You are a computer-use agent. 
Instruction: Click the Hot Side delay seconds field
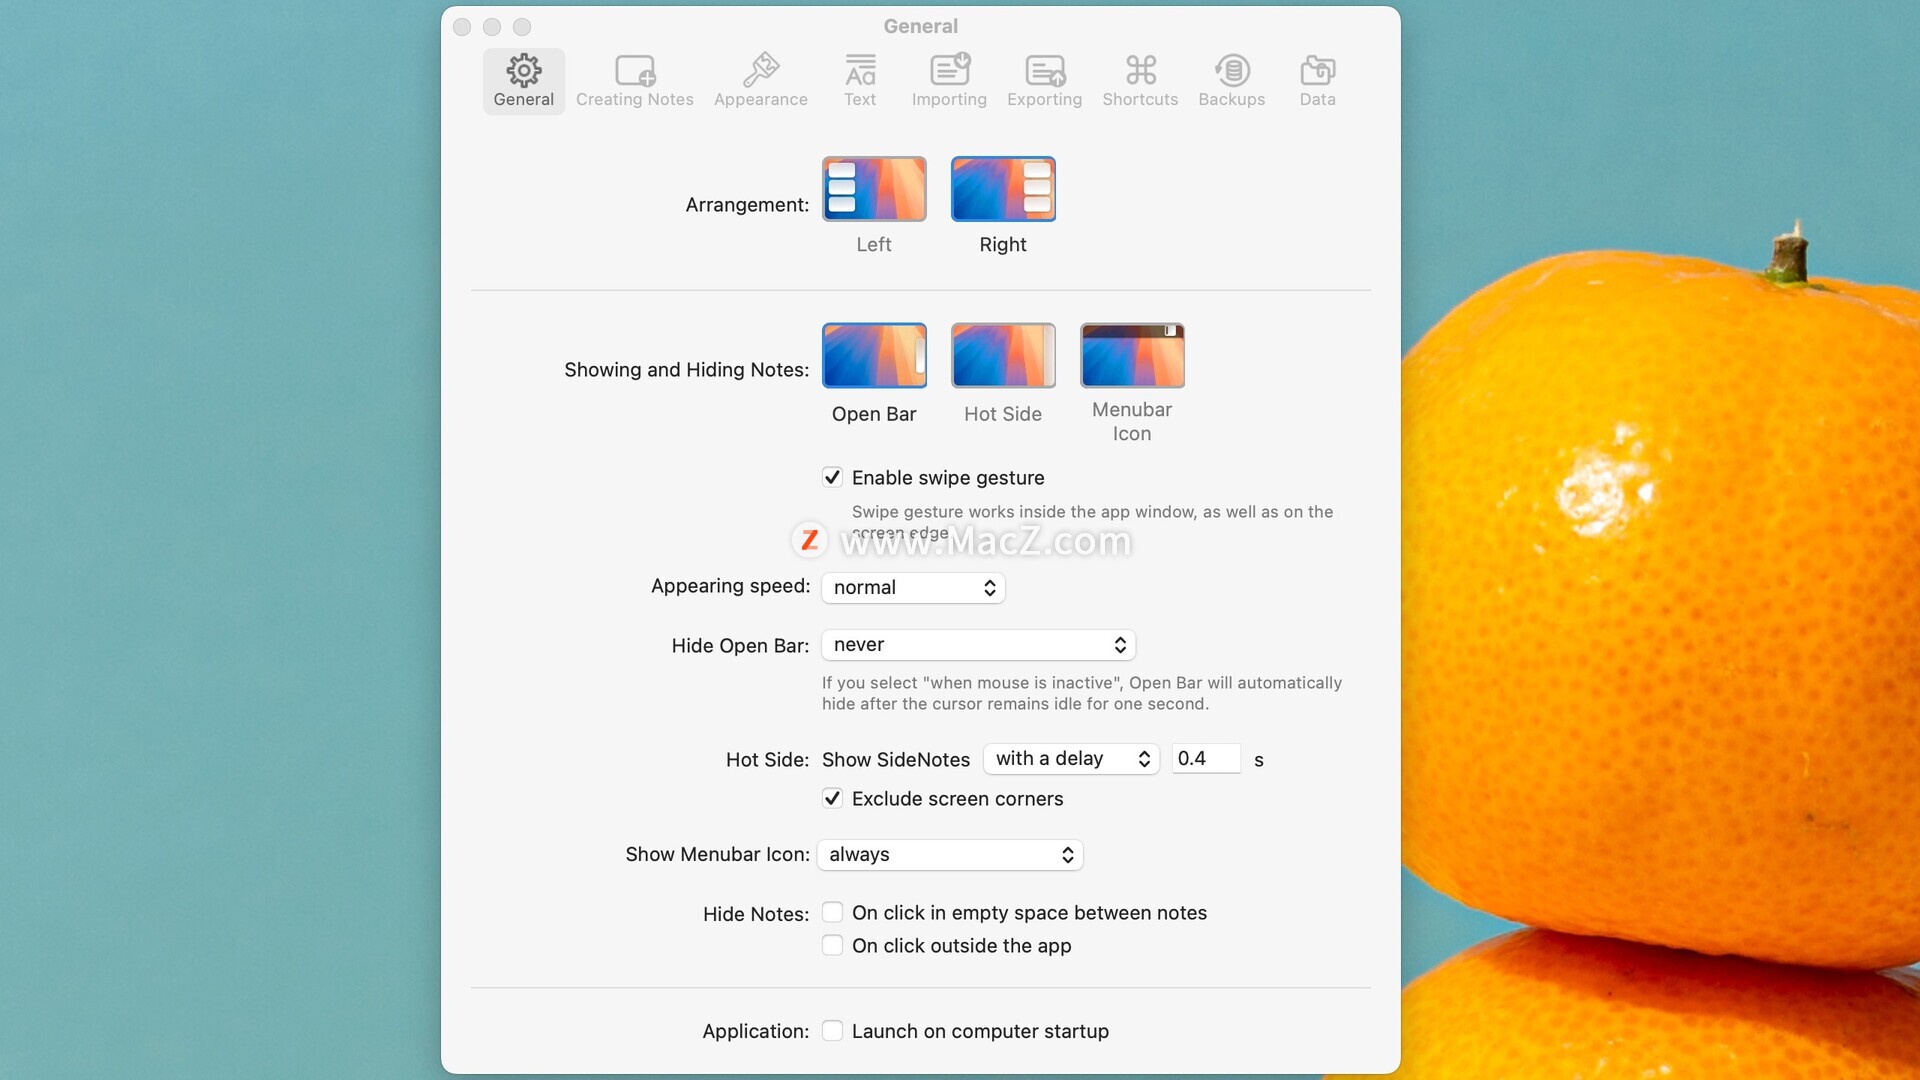[x=1206, y=758]
